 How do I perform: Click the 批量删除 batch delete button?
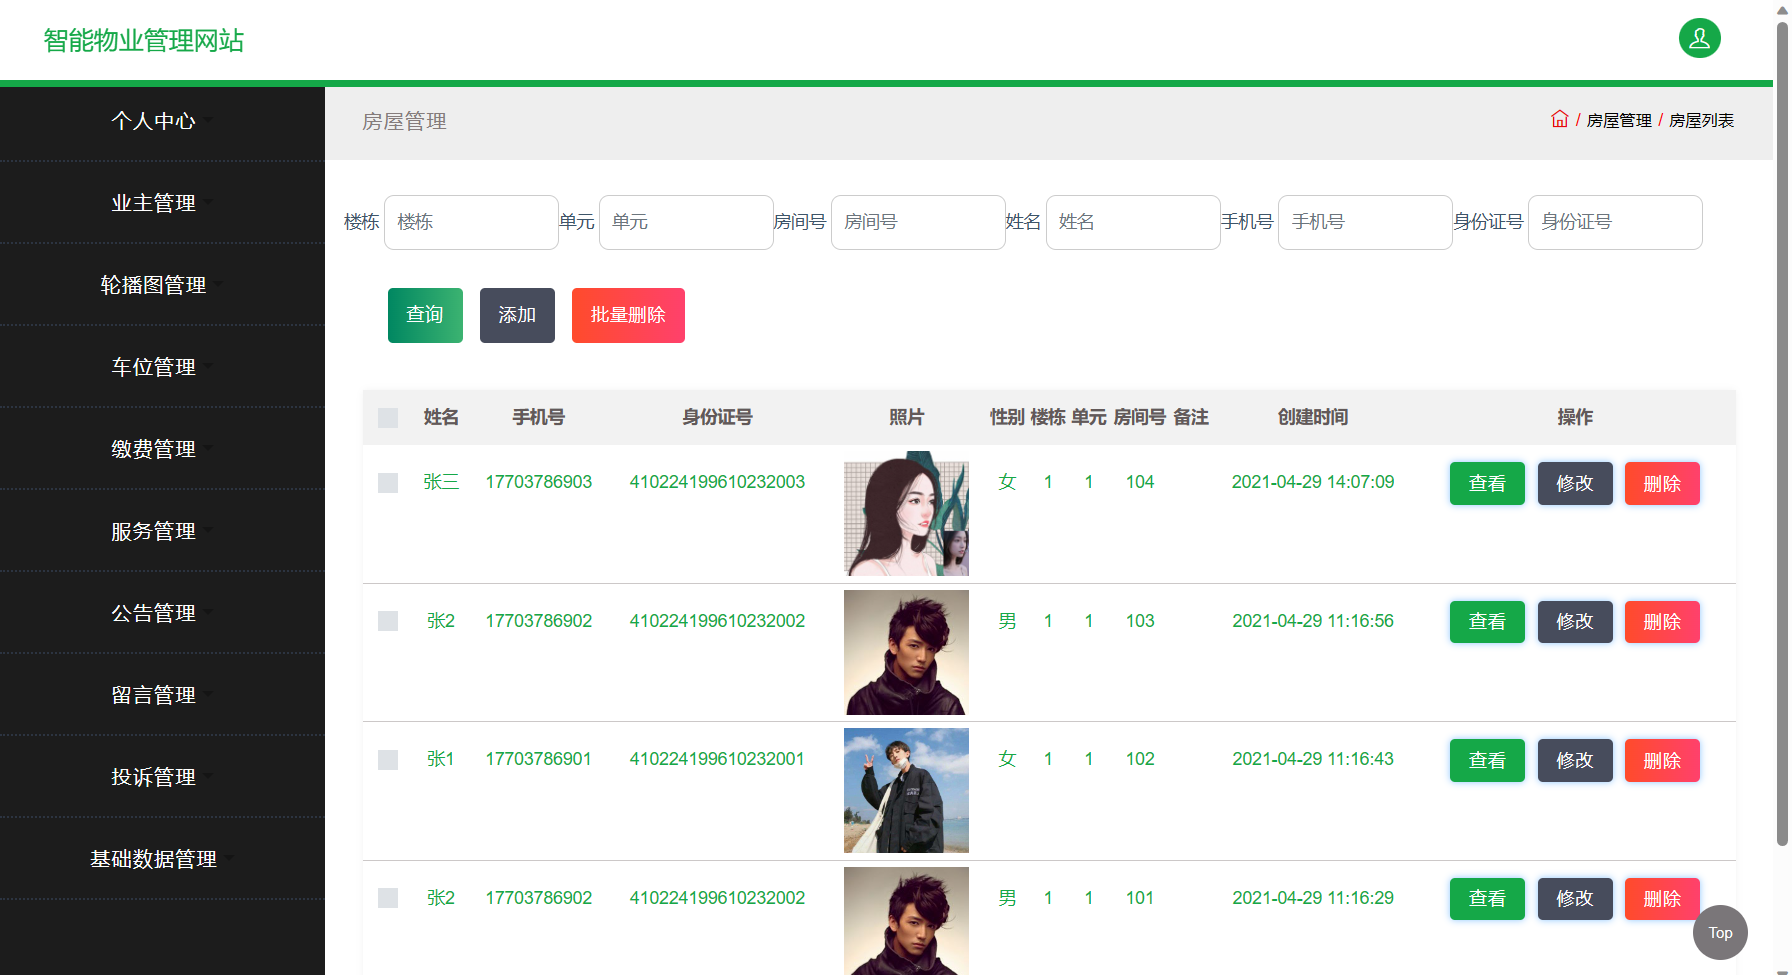pyautogui.click(x=628, y=315)
